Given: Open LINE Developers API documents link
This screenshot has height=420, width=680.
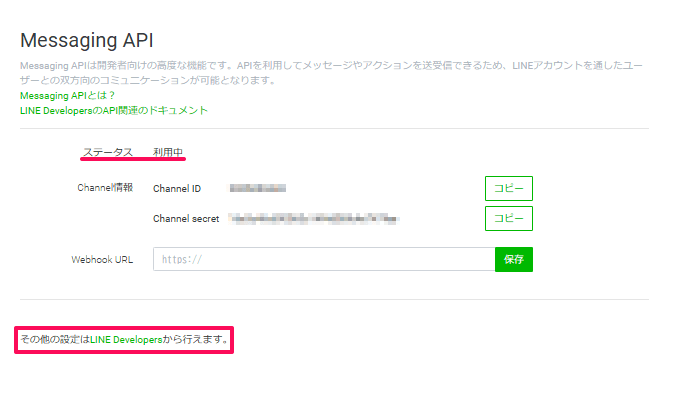Looking at the screenshot, I should tap(114, 111).
